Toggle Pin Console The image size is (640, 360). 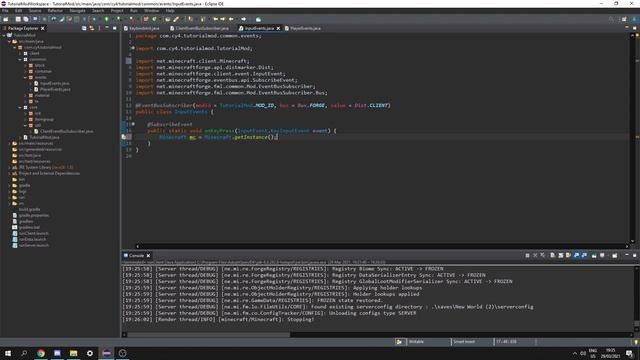coord(593,255)
